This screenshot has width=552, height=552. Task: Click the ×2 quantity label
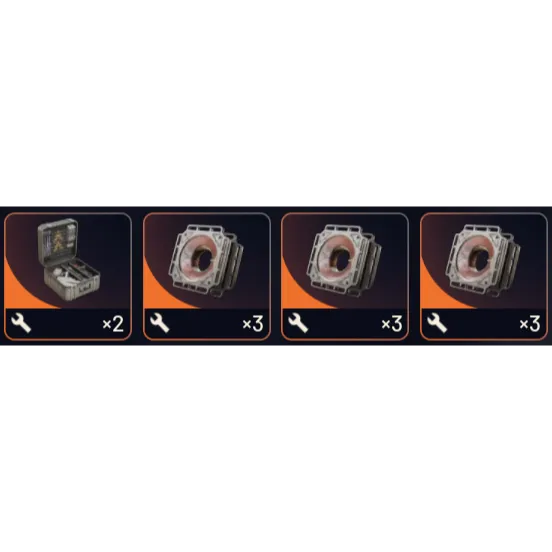(x=113, y=324)
